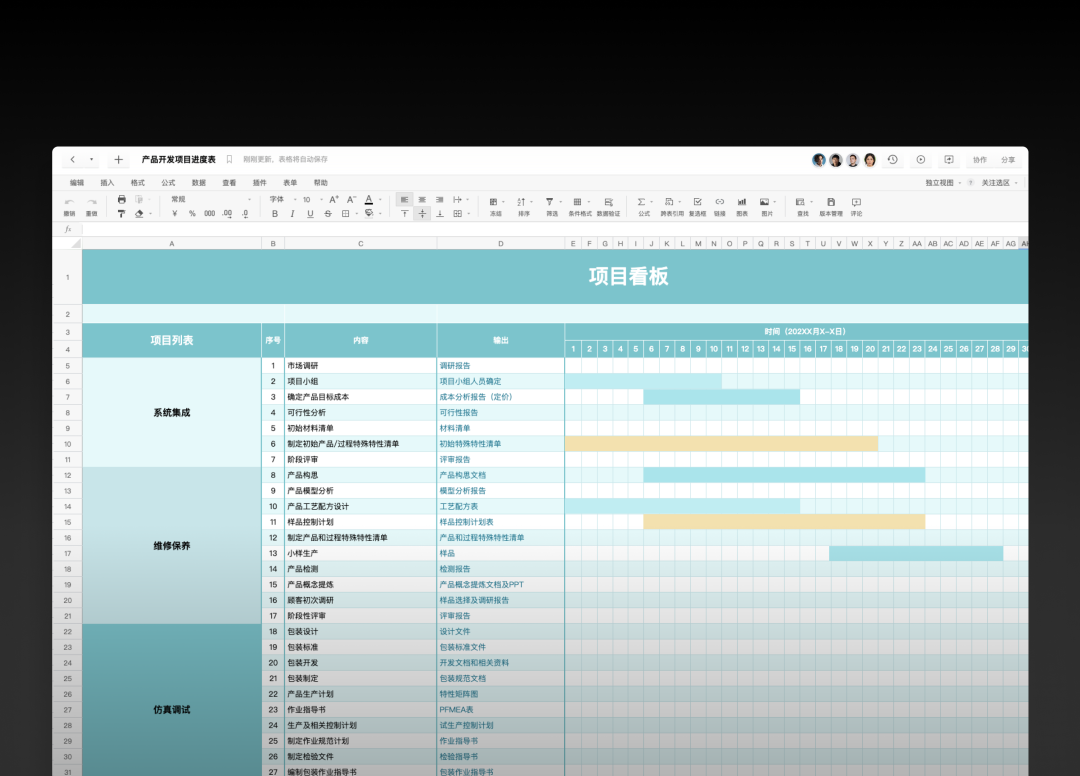
Task: Click the 协作 button
Action: (979, 160)
